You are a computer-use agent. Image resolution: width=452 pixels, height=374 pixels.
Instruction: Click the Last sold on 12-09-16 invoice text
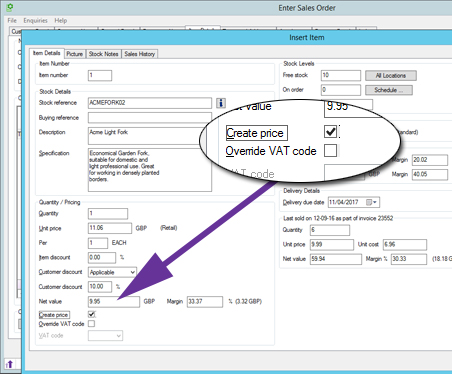[338, 218]
